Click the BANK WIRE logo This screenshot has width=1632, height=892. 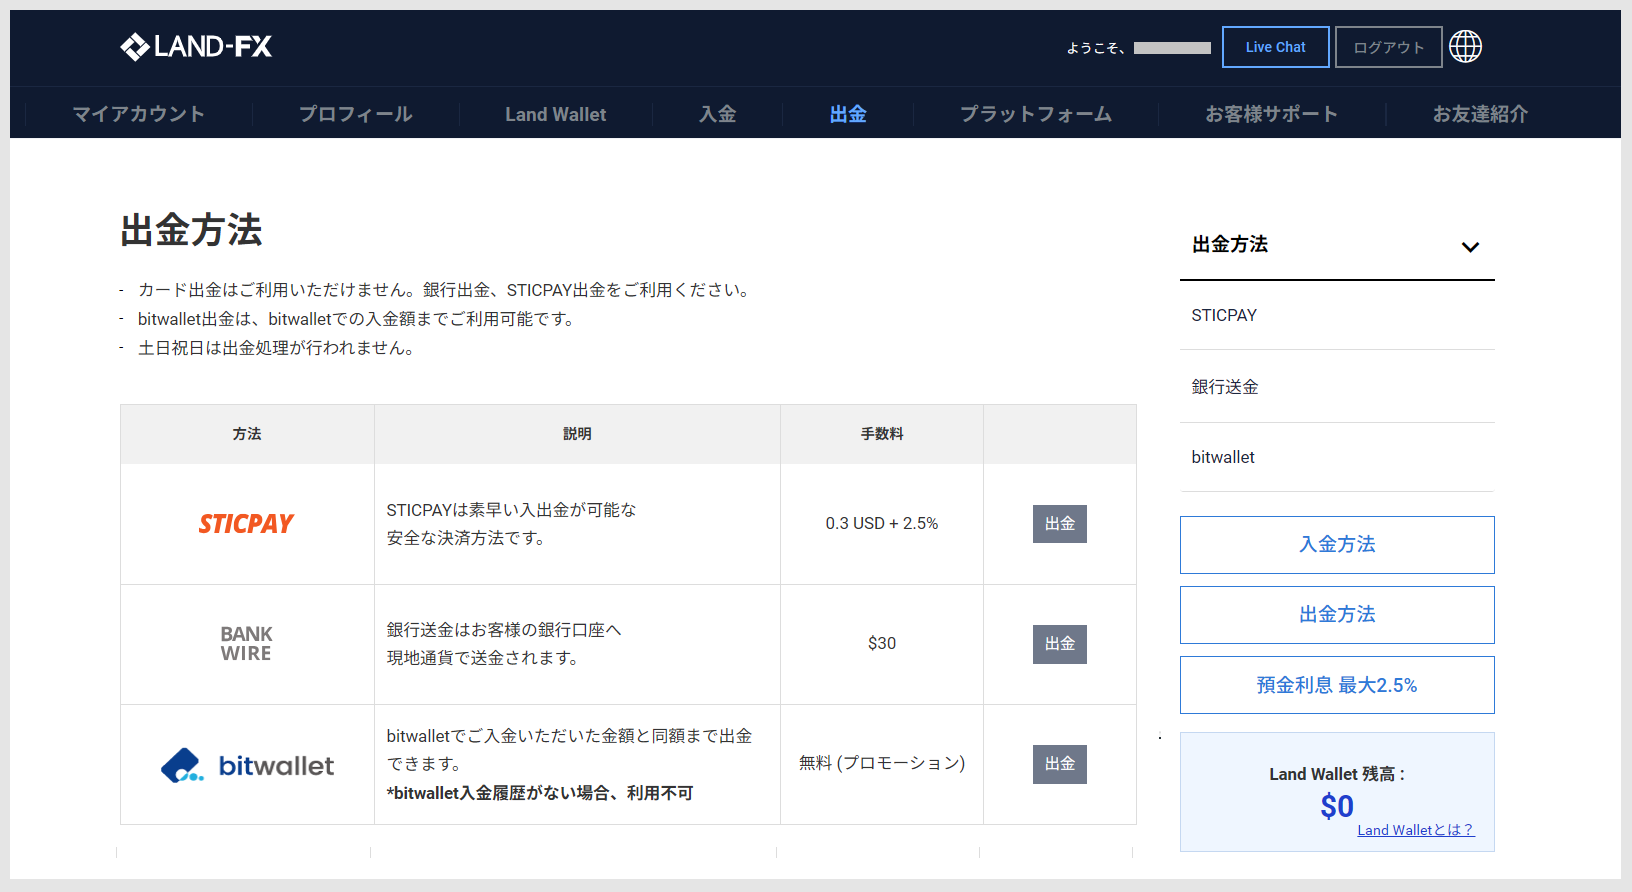click(246, 644)
